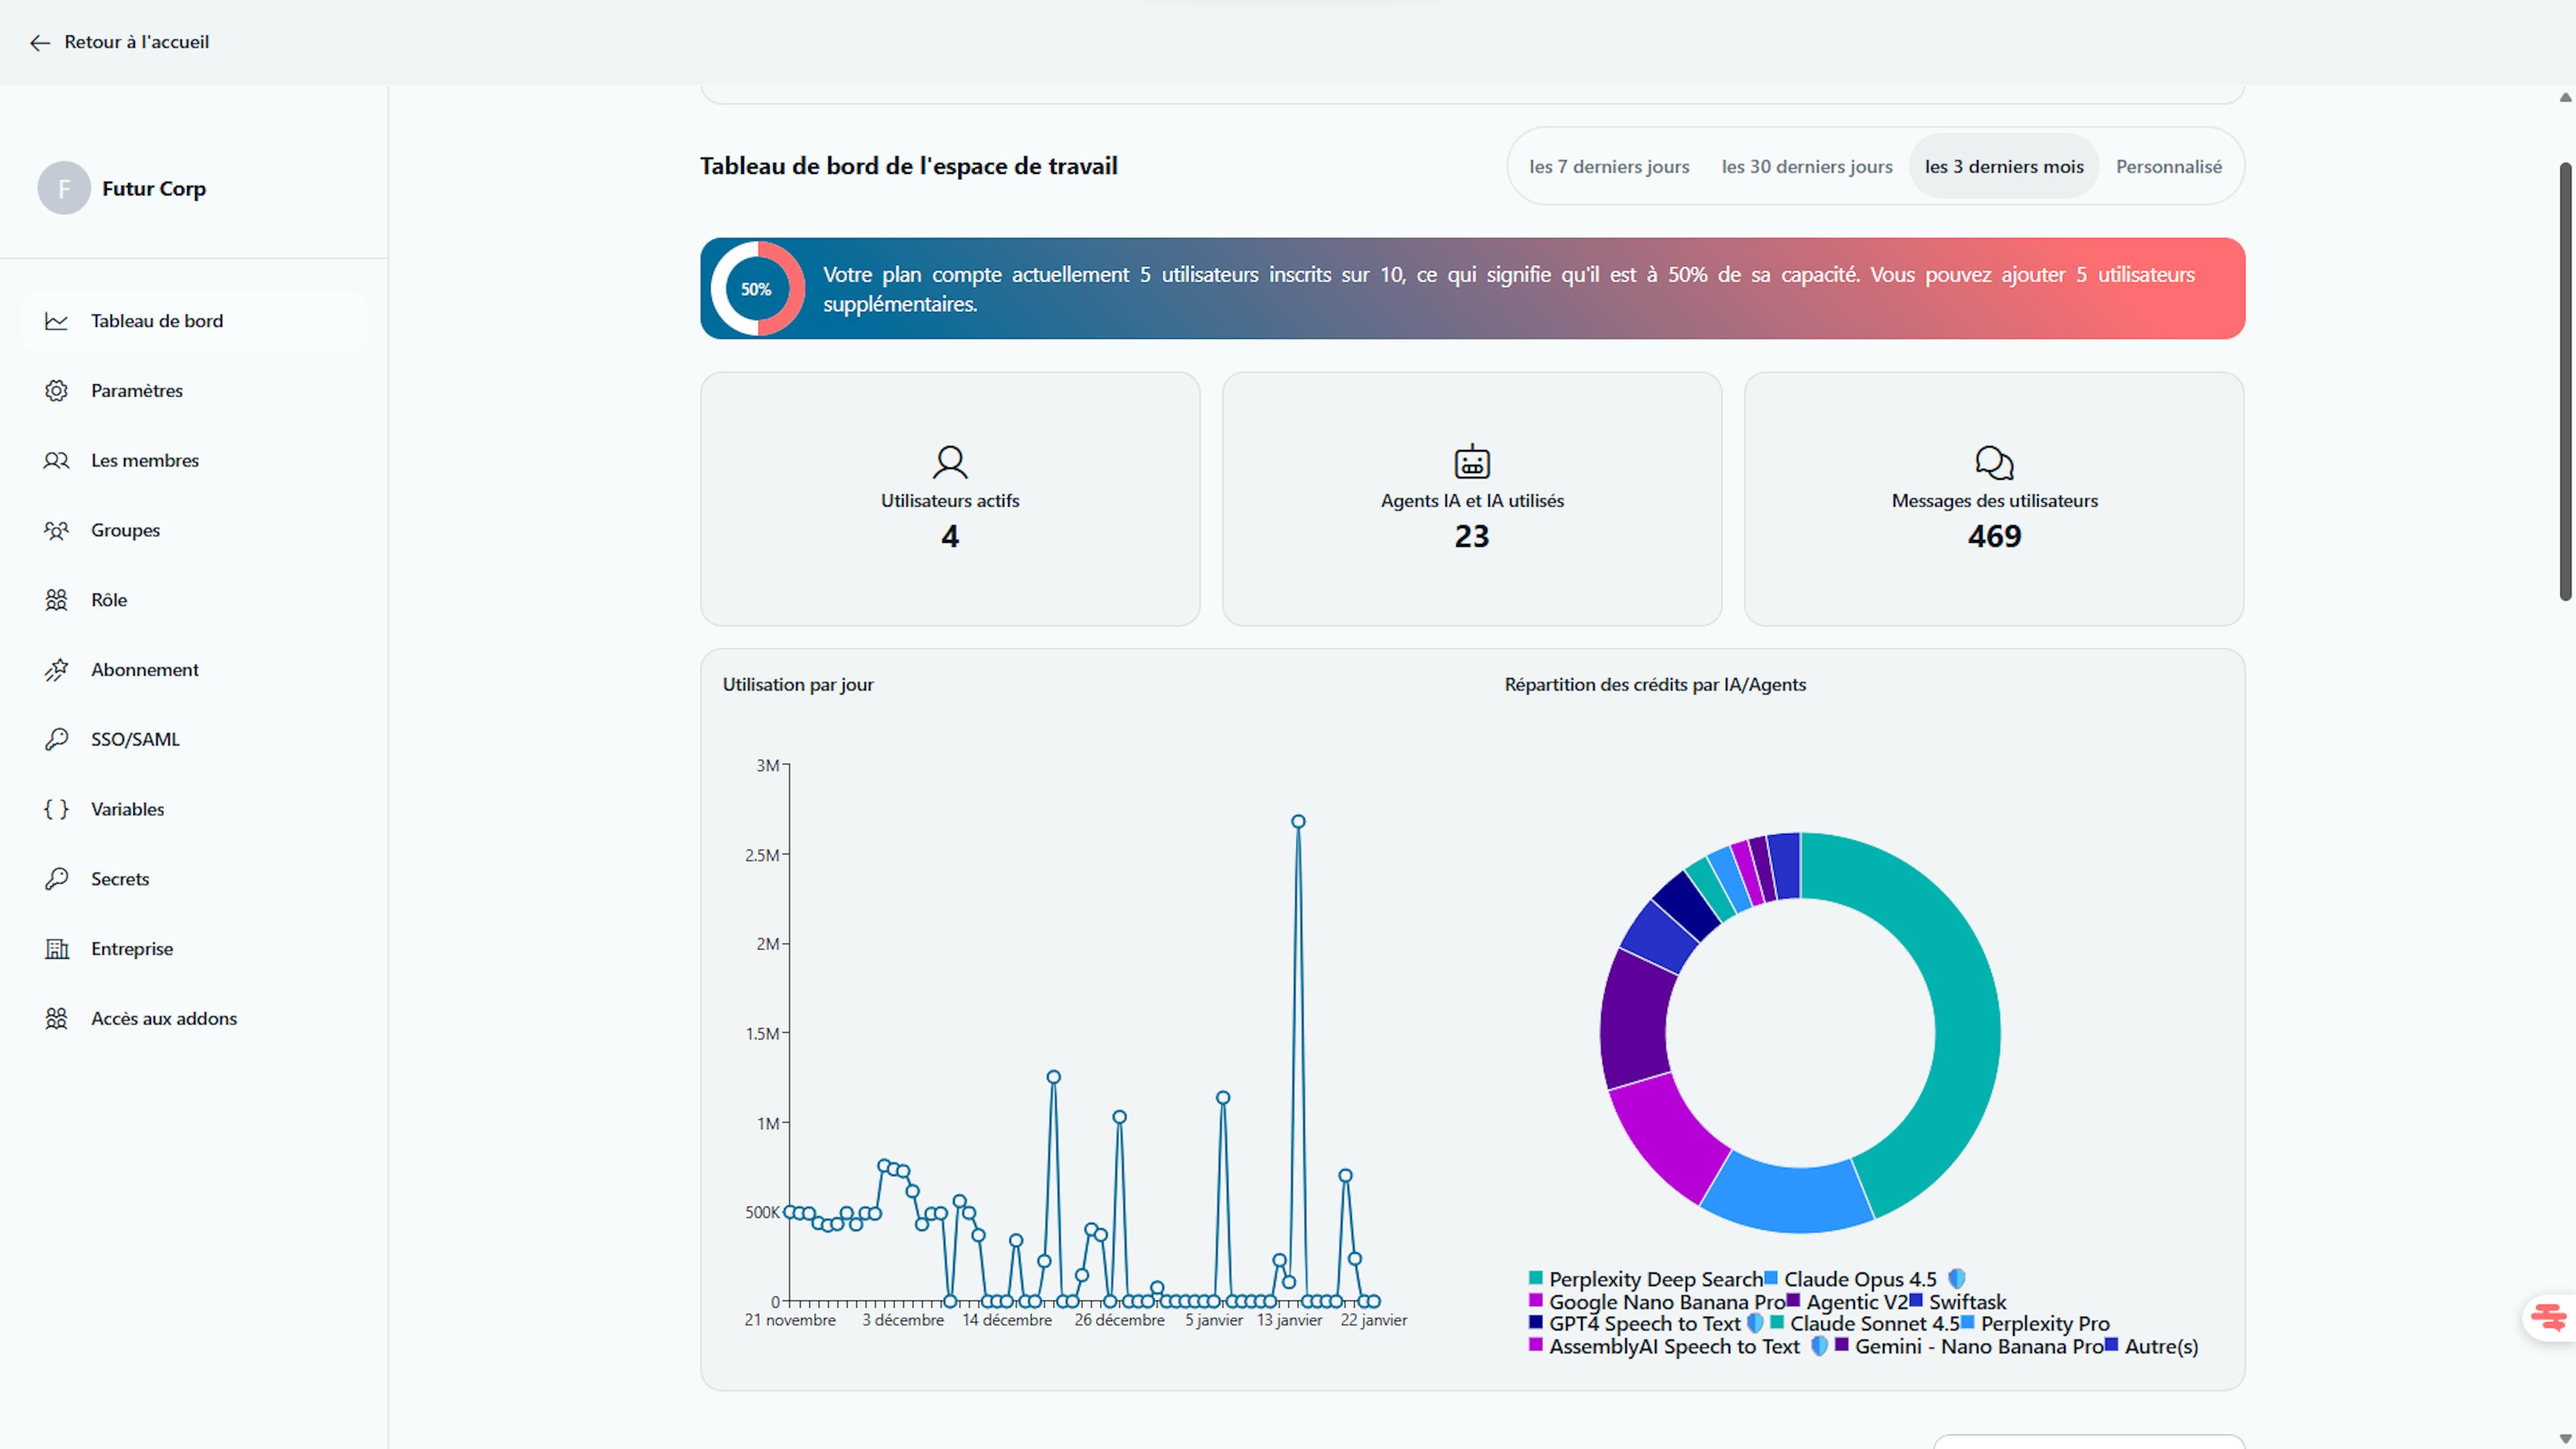
Task: Click the Abonnement sparkle icon in sidebar
Action: tap(56, 670)
